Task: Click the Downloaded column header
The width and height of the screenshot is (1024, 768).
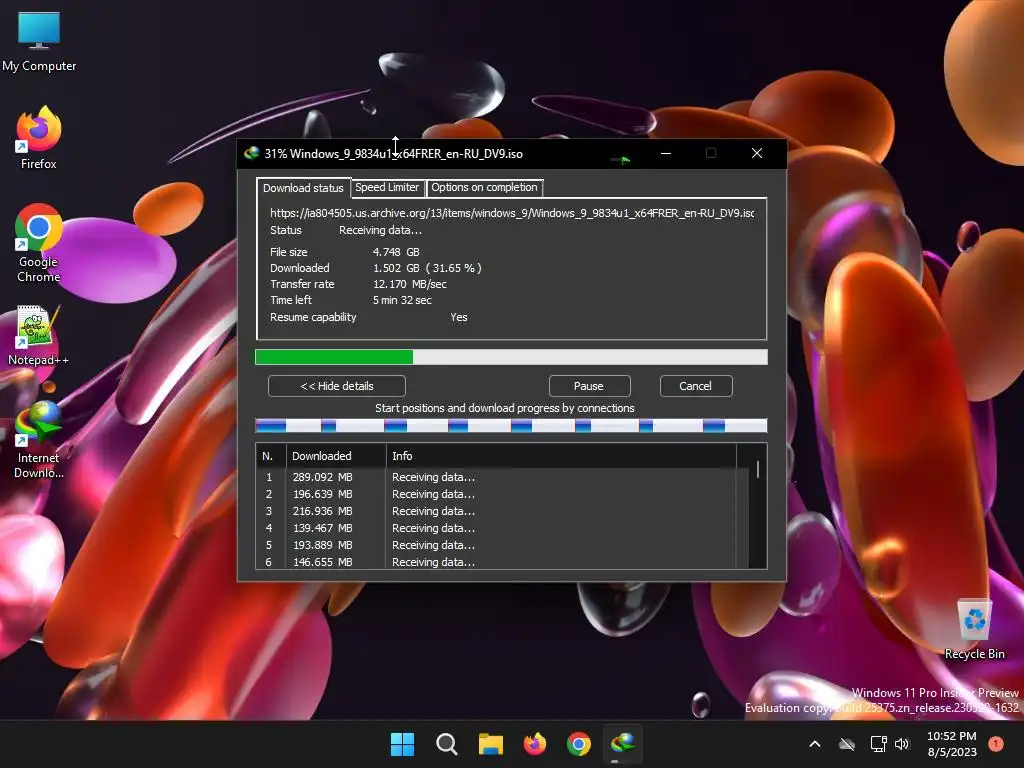Action: (336, 456)
